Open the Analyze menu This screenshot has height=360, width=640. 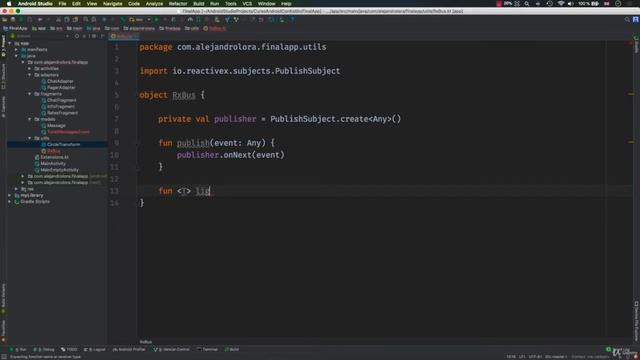154,4
